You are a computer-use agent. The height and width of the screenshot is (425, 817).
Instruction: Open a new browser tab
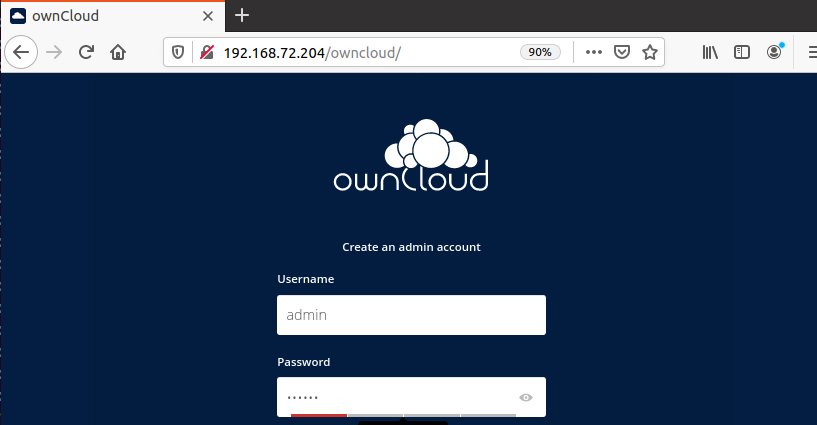pos(242,16)
